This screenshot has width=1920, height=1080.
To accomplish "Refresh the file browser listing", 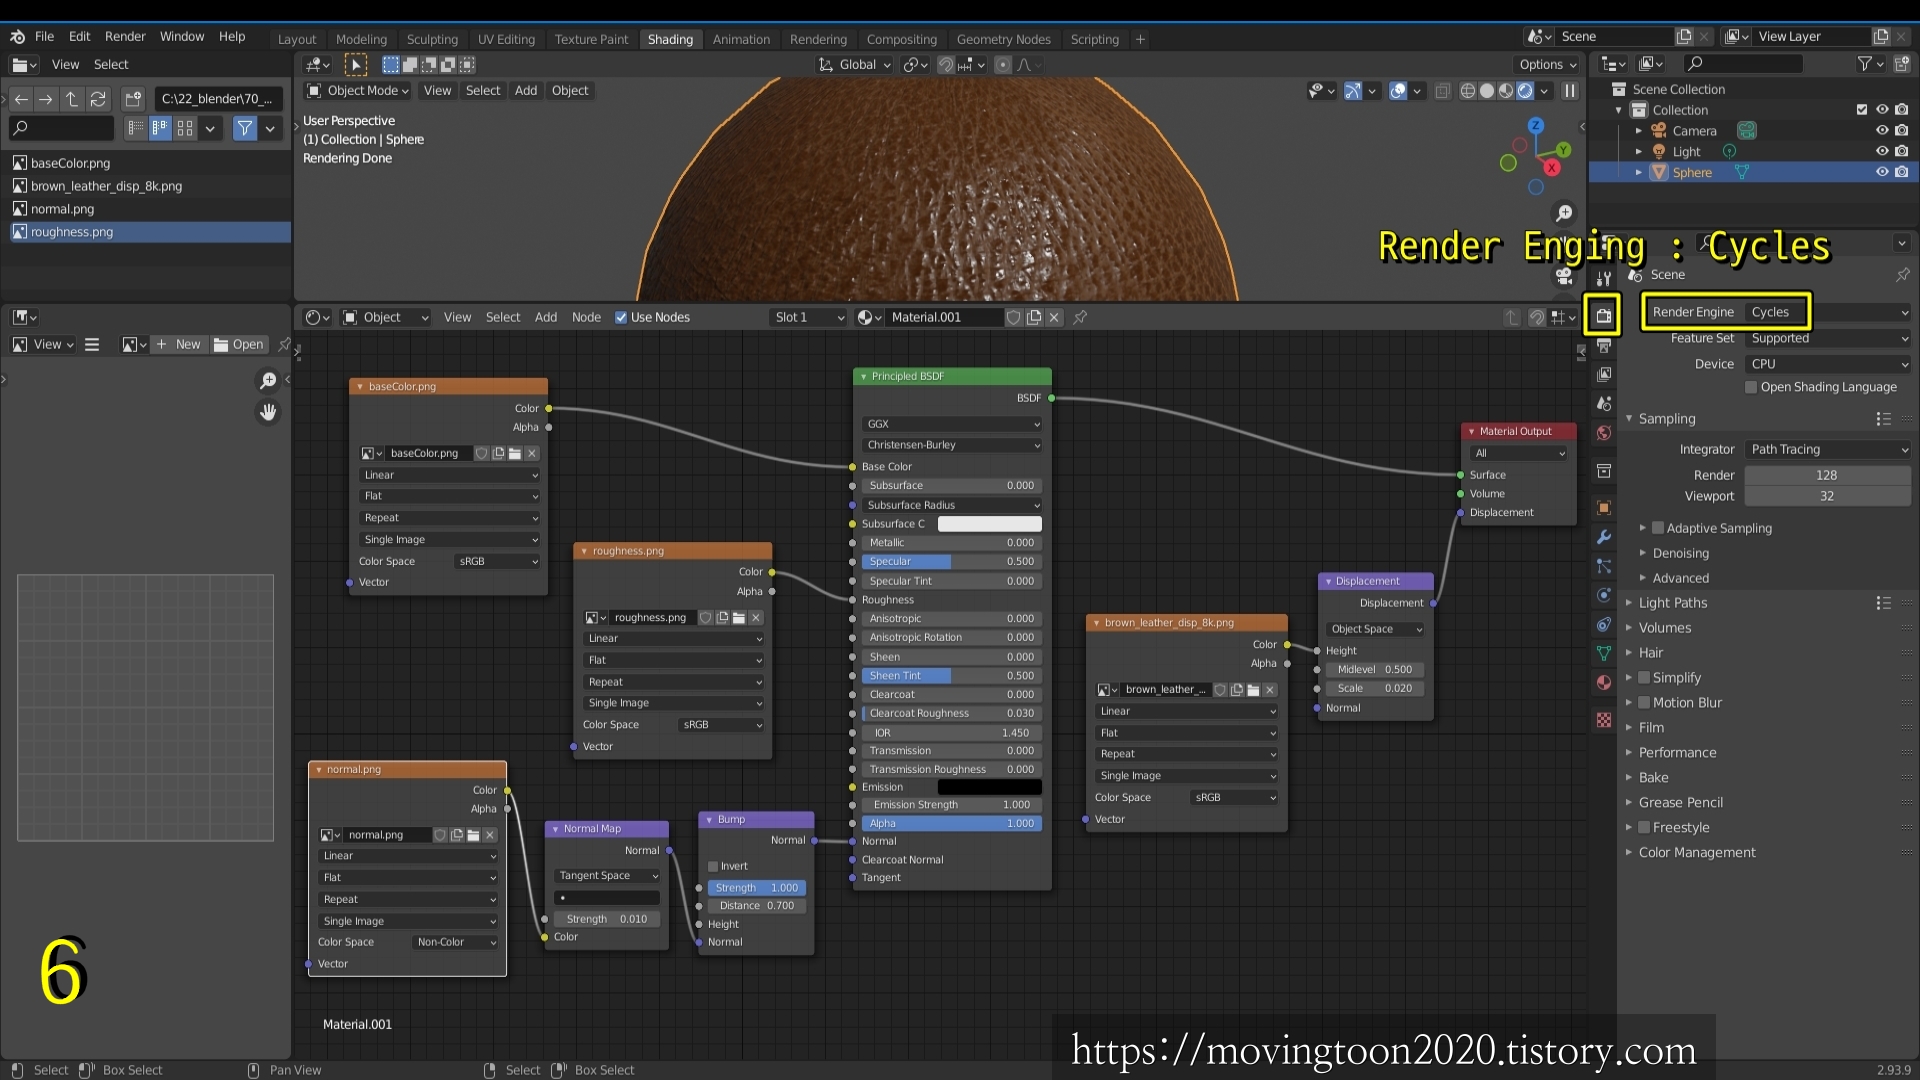I will tap(98, 99).
